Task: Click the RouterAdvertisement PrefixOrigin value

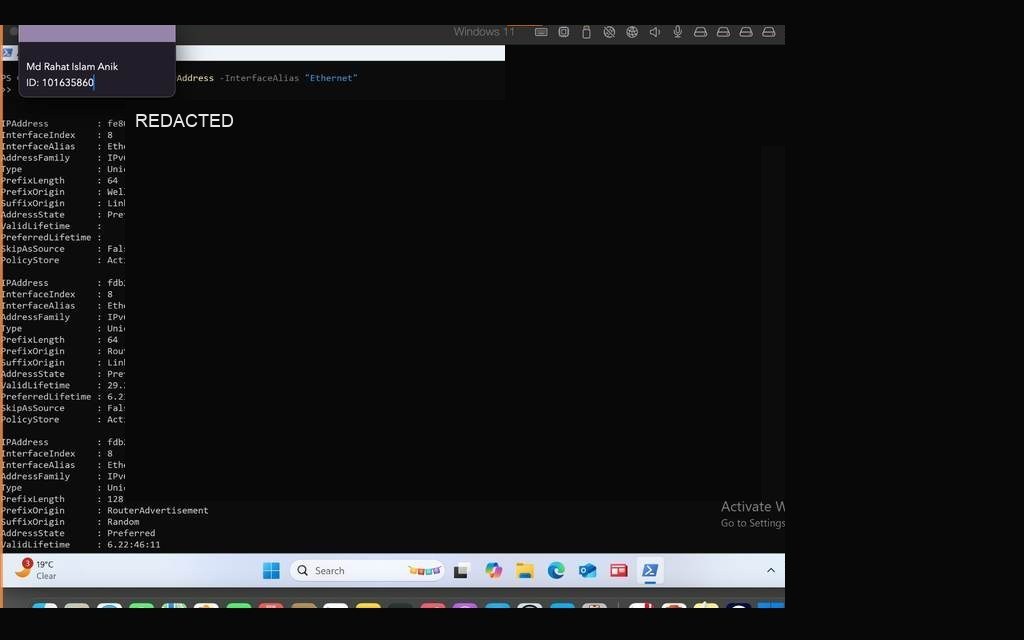Action: coord(157,511)
